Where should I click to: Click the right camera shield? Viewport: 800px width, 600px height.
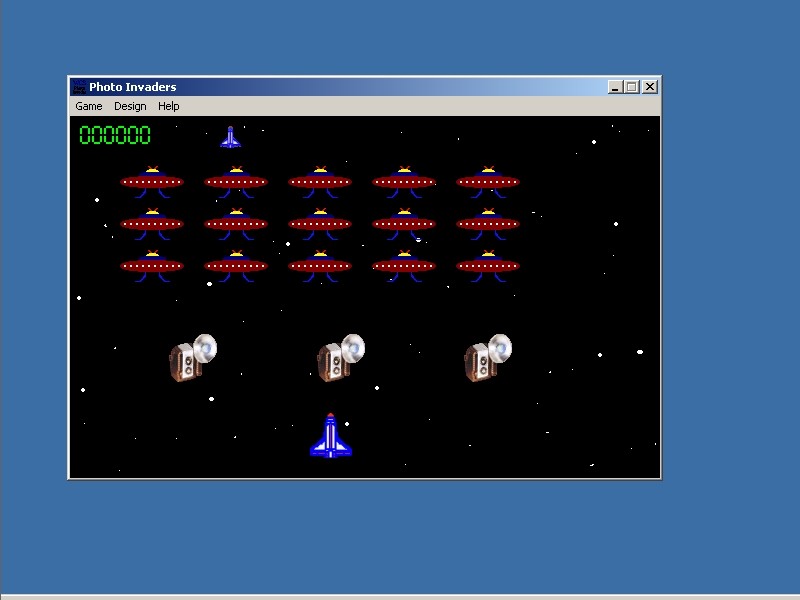click(x=488, y=357)
